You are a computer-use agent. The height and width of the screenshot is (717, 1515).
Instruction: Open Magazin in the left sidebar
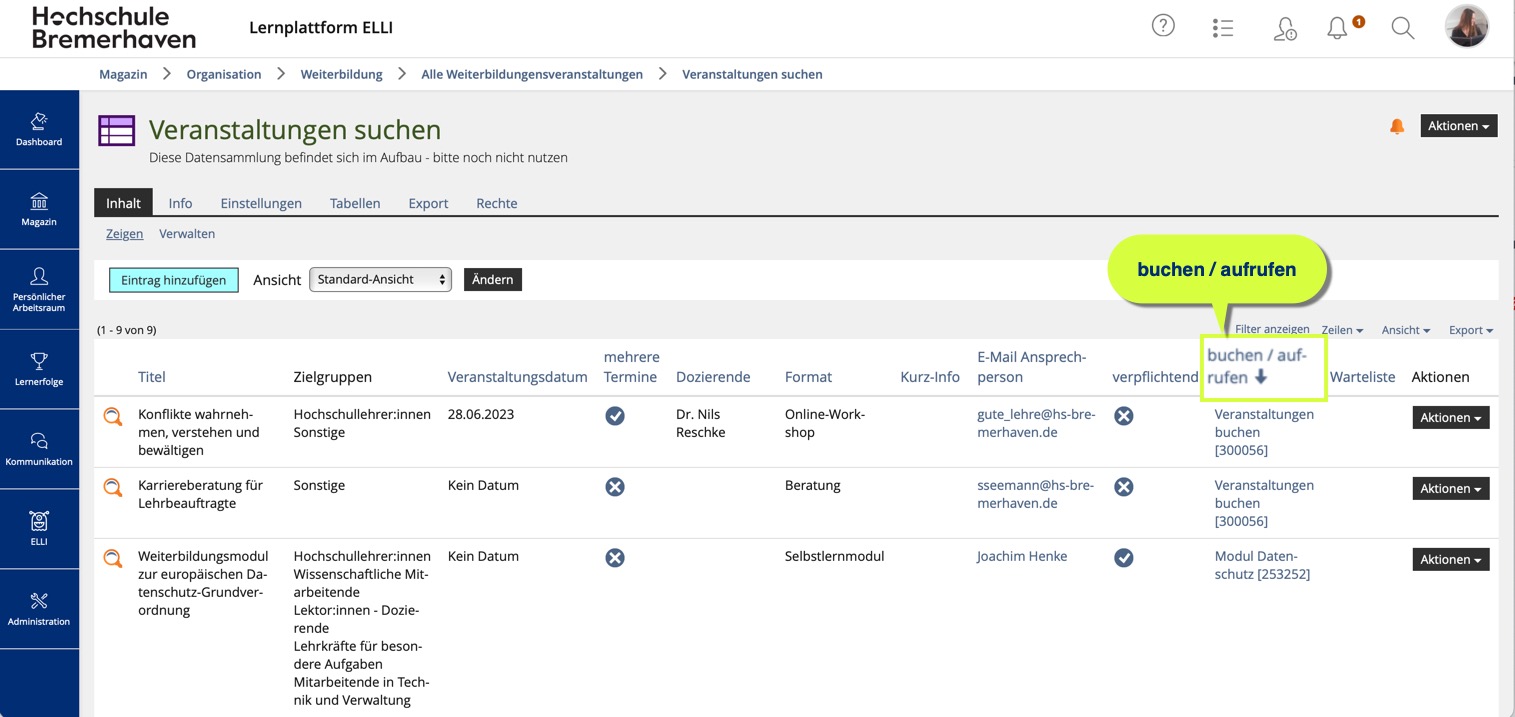click(x=39, y=209)
